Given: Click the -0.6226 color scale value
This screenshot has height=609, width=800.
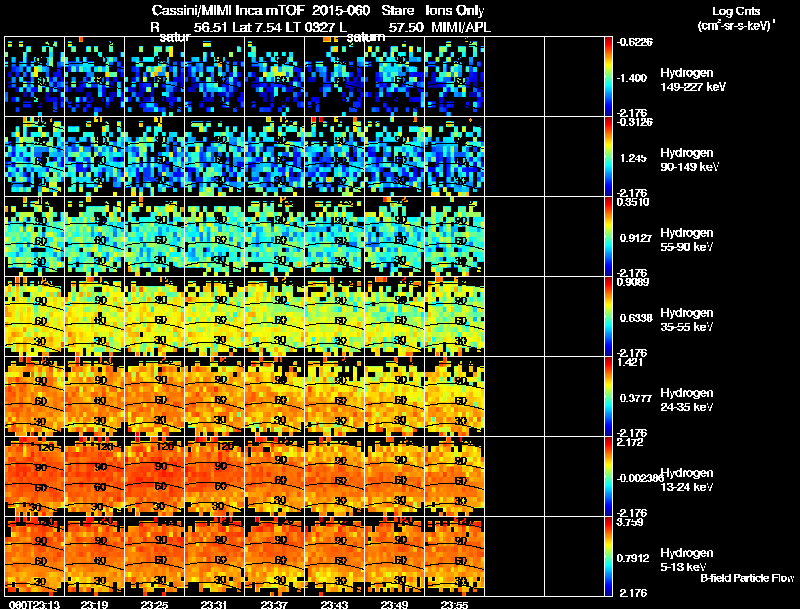Looking at the screenshot, I should tap(634, 42).
